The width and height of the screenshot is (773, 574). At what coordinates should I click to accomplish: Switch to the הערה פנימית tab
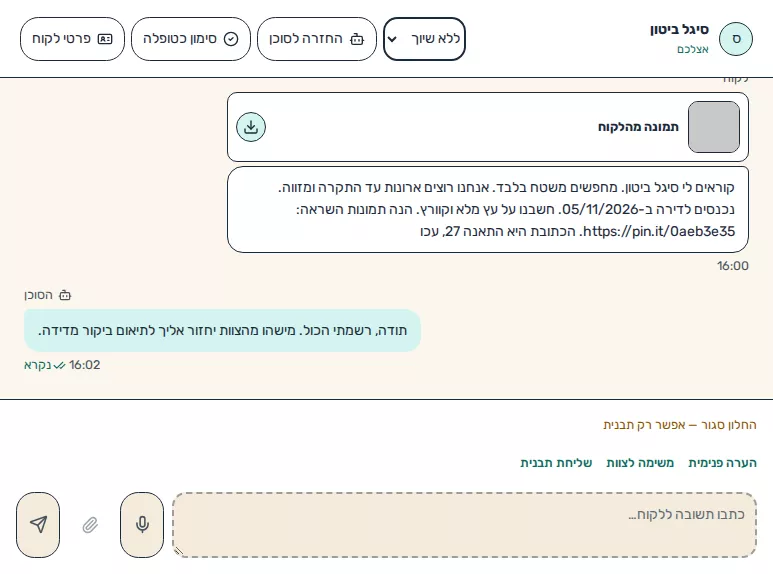722,463
